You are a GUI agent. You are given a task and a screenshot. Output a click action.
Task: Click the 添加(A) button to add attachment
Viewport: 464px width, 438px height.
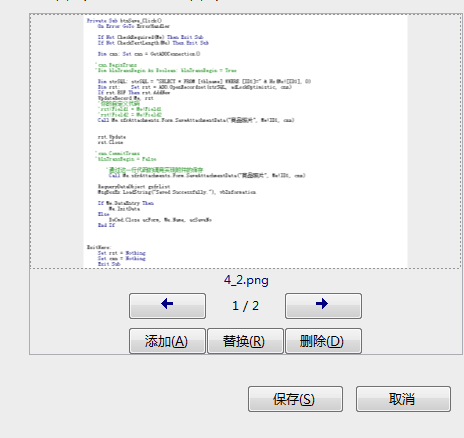click(167, 341)
